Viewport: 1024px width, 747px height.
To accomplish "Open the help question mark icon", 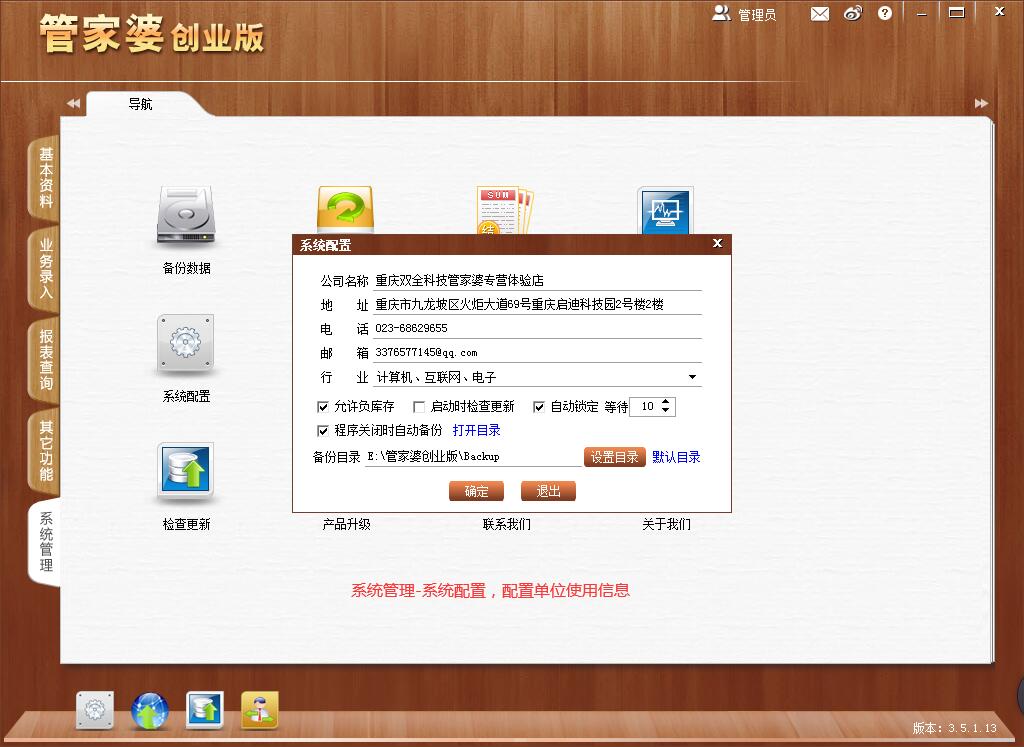I will (x=885, y=13).
